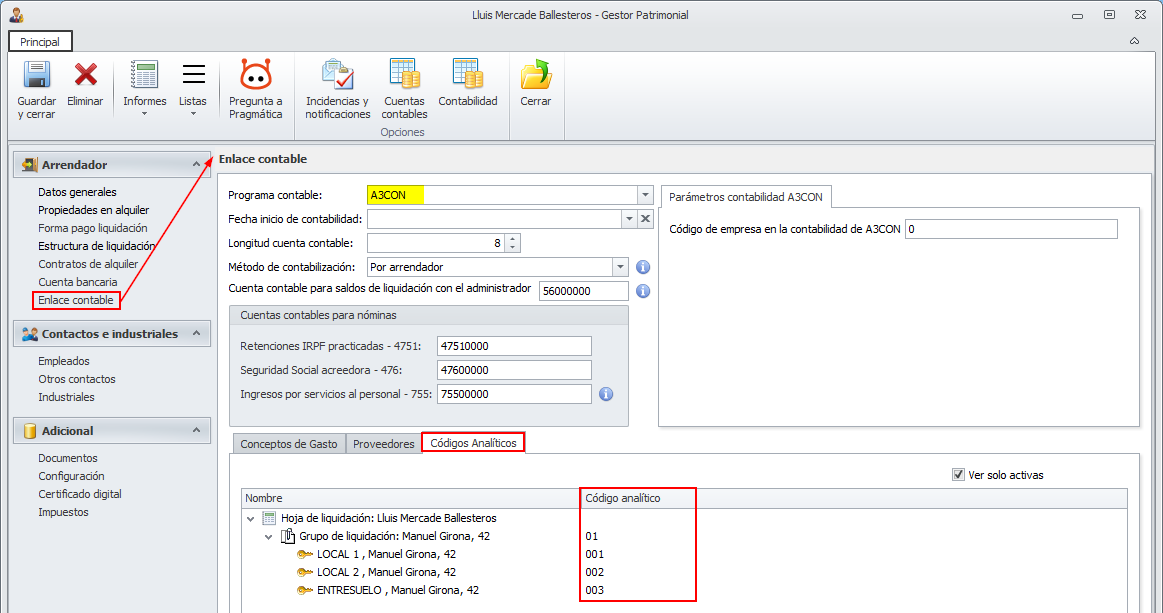
Task: Switch to Conceptos de Gasto tab
Action: [289, 444]
